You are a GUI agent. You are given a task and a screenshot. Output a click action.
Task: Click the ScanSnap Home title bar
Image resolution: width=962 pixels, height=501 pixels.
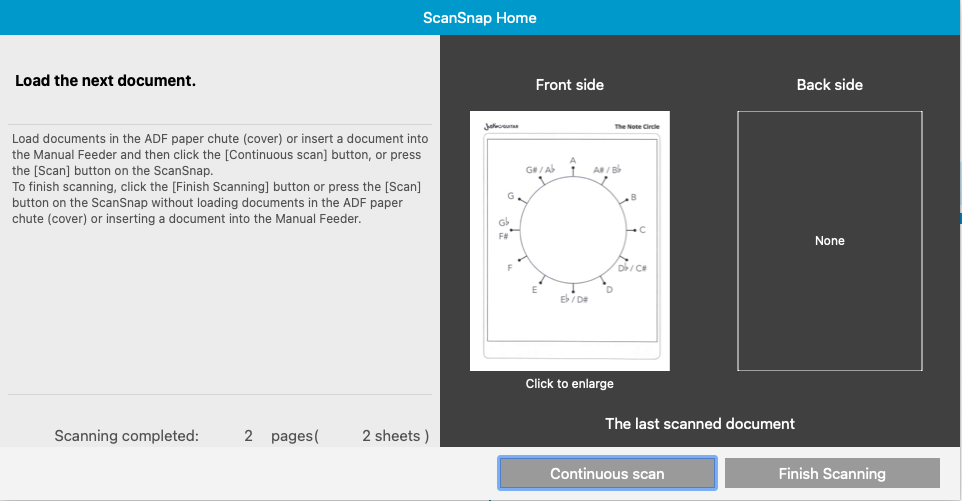click(x=480, y=17)
